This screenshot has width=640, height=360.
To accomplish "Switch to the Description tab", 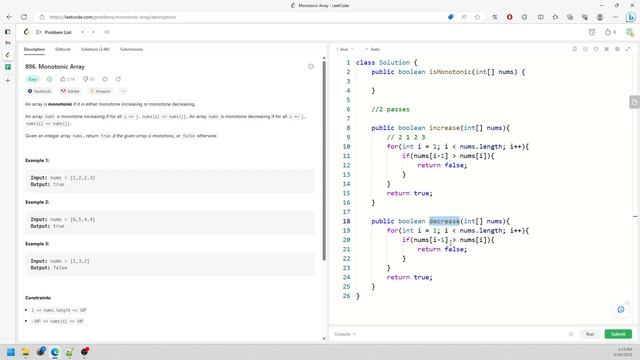I will click(34, 49).
